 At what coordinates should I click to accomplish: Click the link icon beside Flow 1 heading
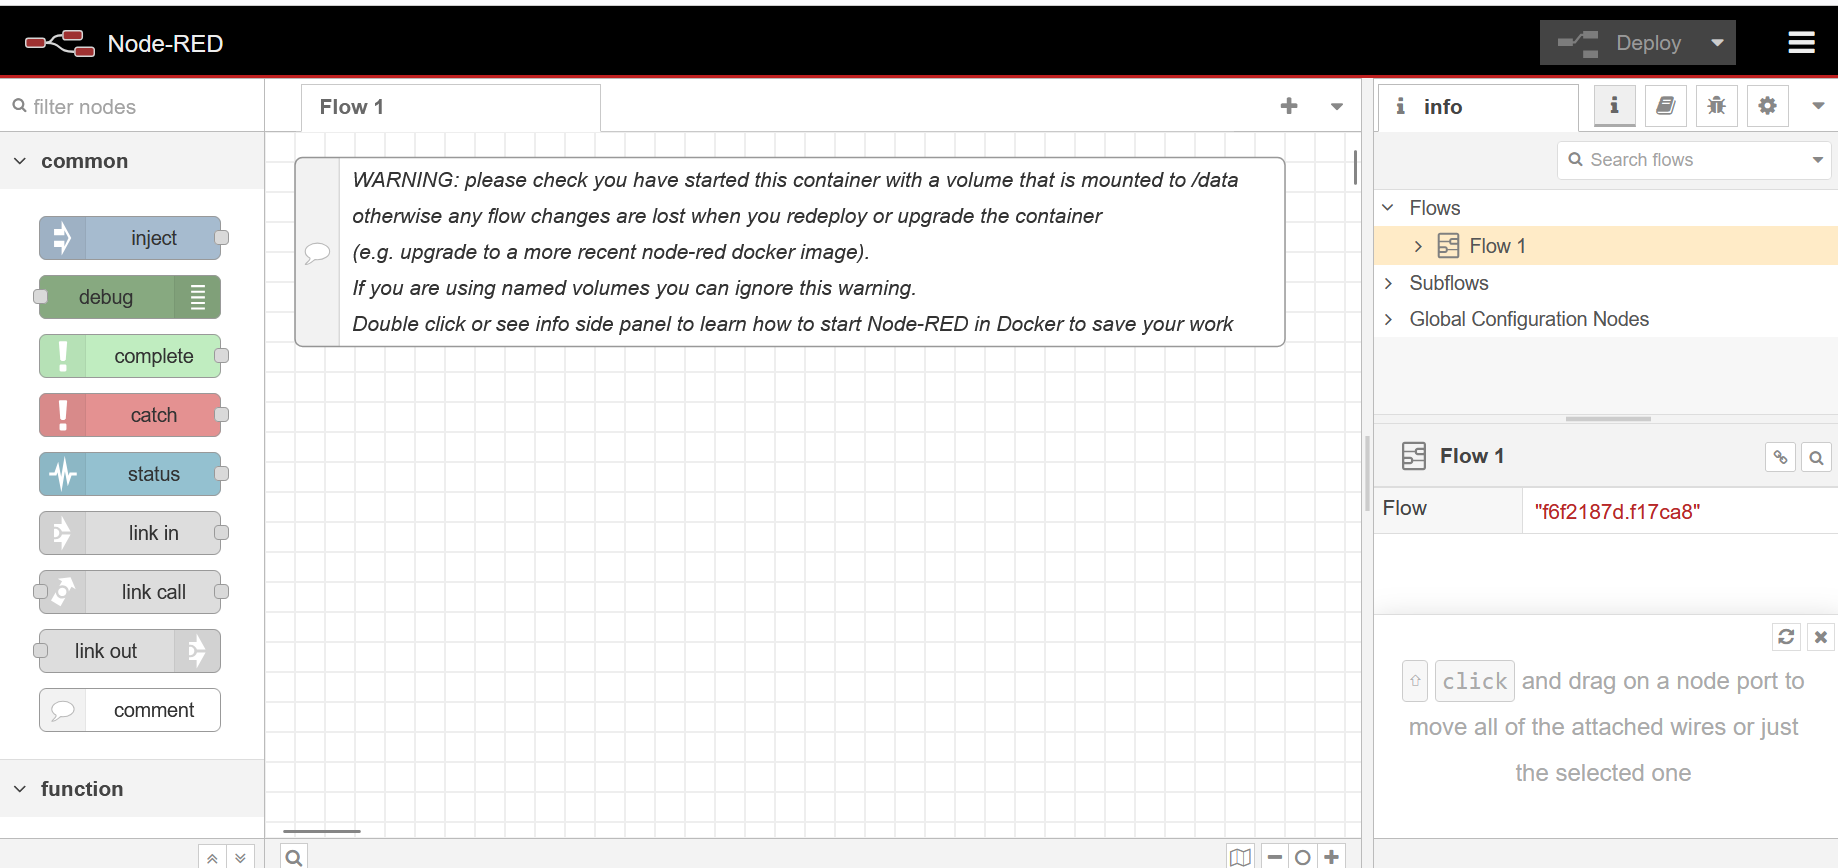pos(1780,457)
